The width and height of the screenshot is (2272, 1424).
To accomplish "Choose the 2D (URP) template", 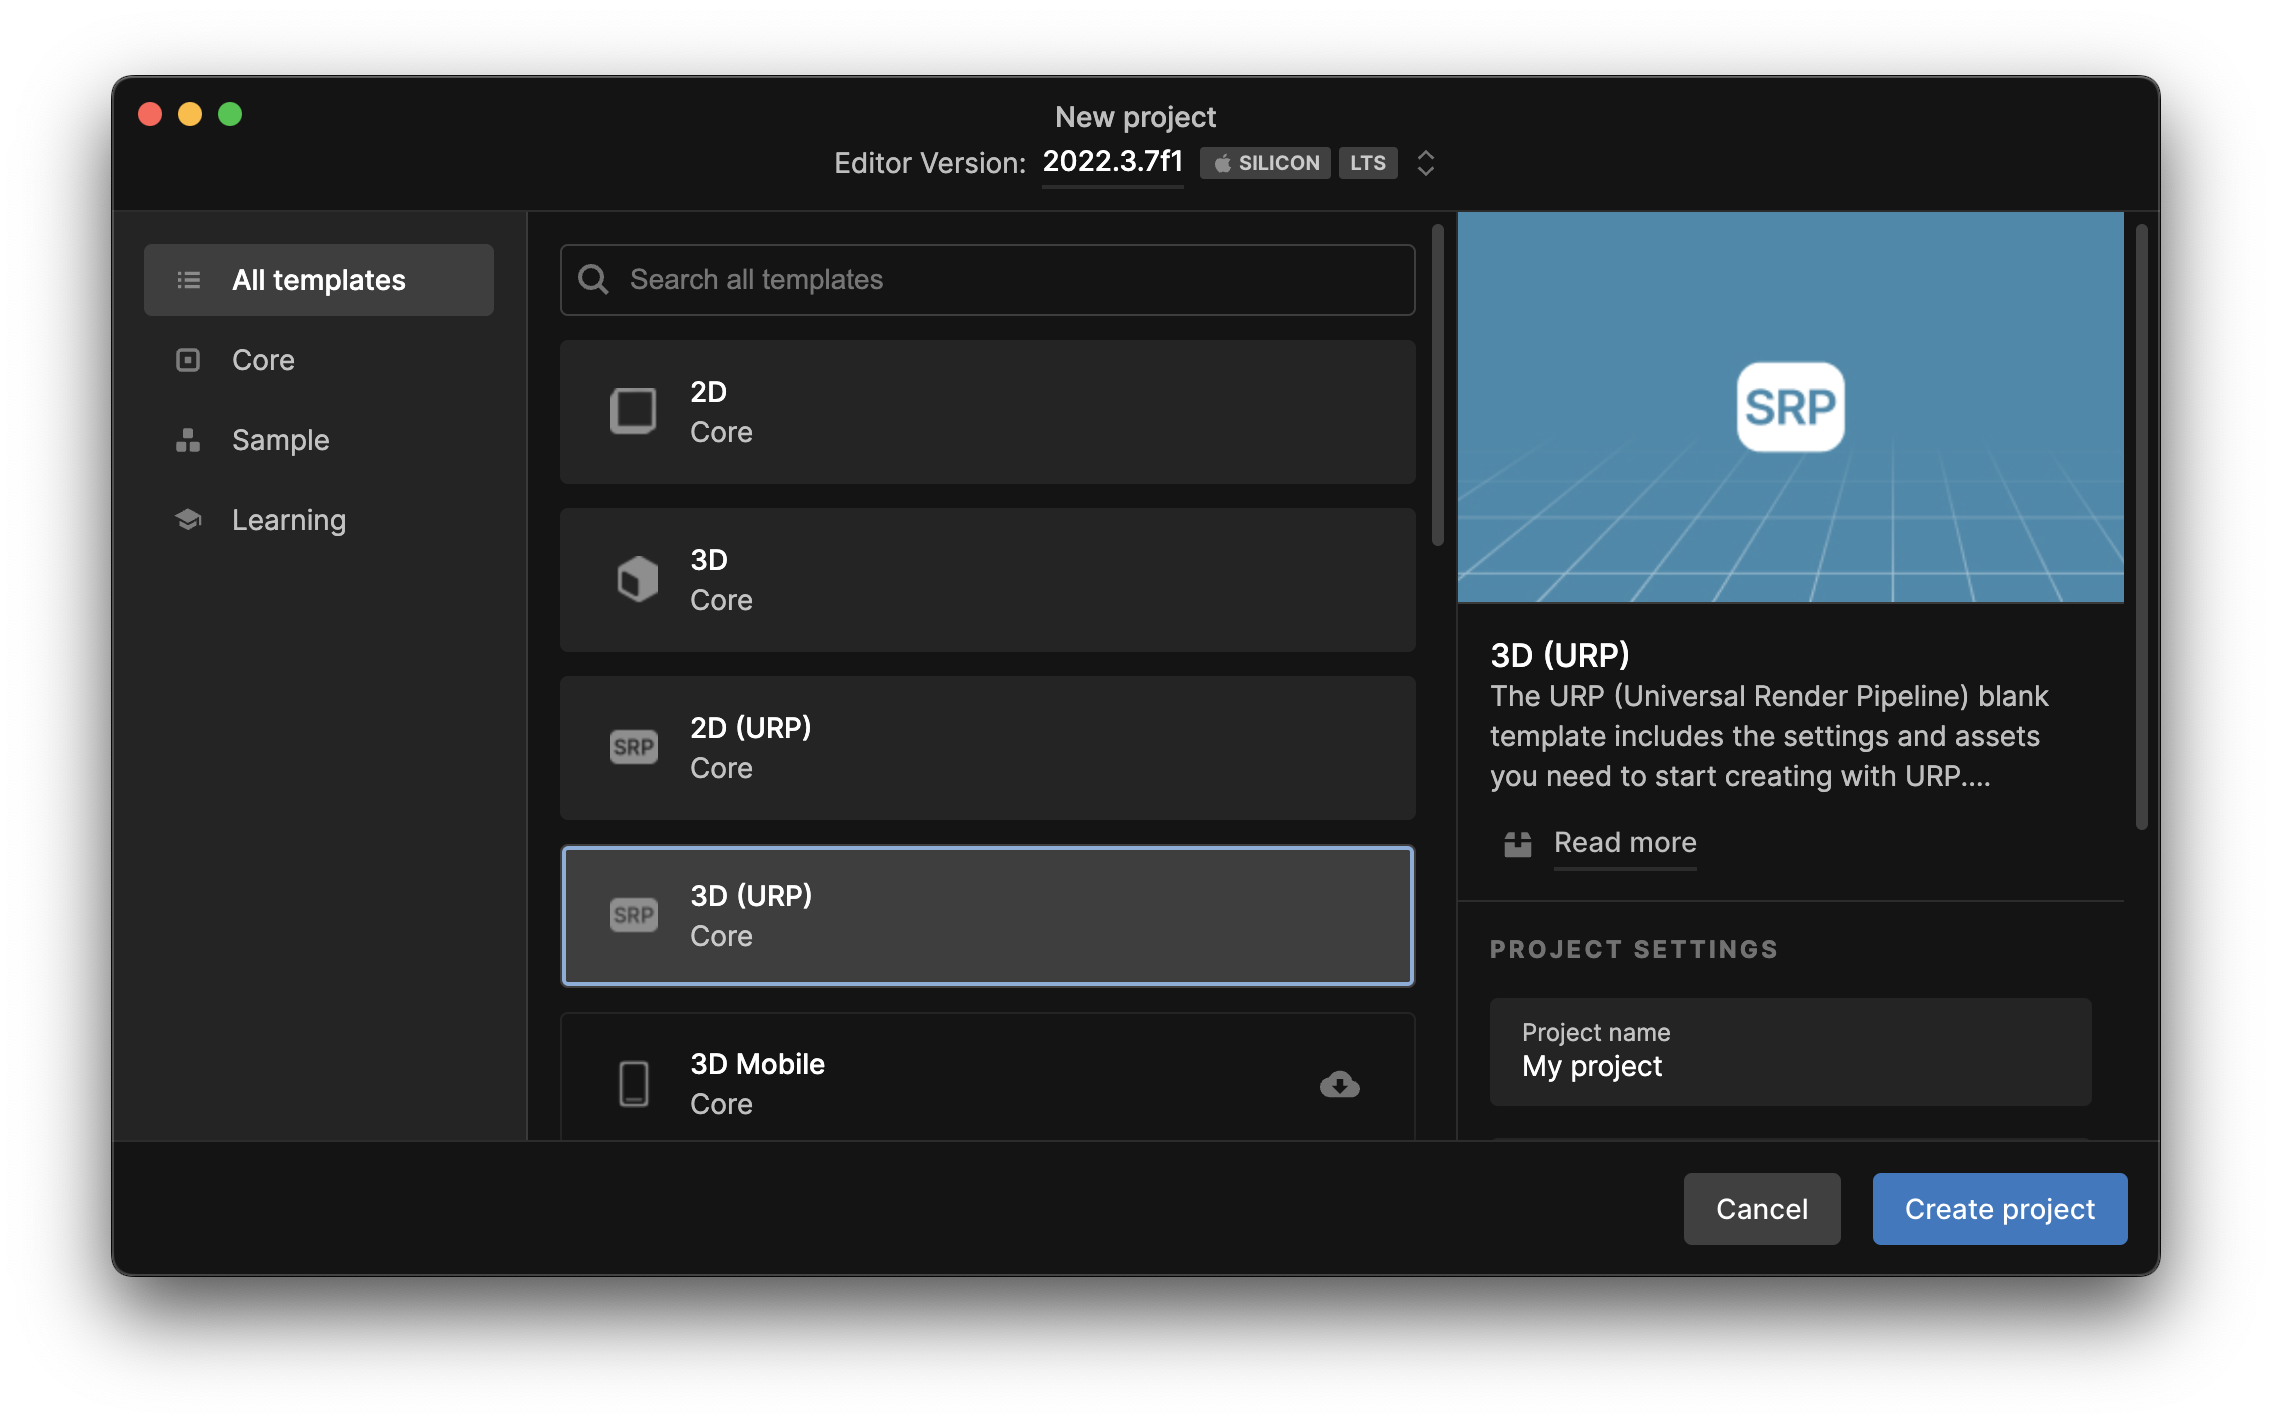I will click(987, 748).
